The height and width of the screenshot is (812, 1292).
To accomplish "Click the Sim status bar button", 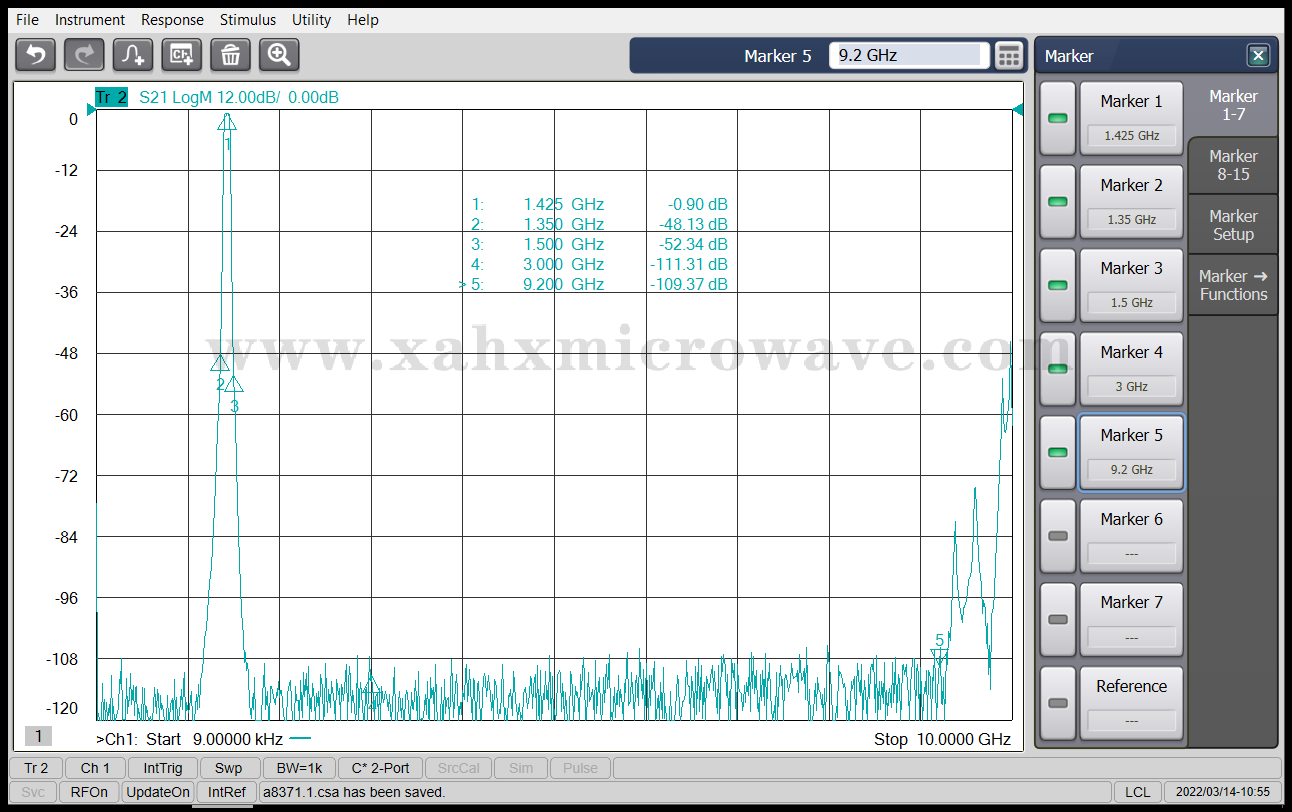I will coord(521,768).
